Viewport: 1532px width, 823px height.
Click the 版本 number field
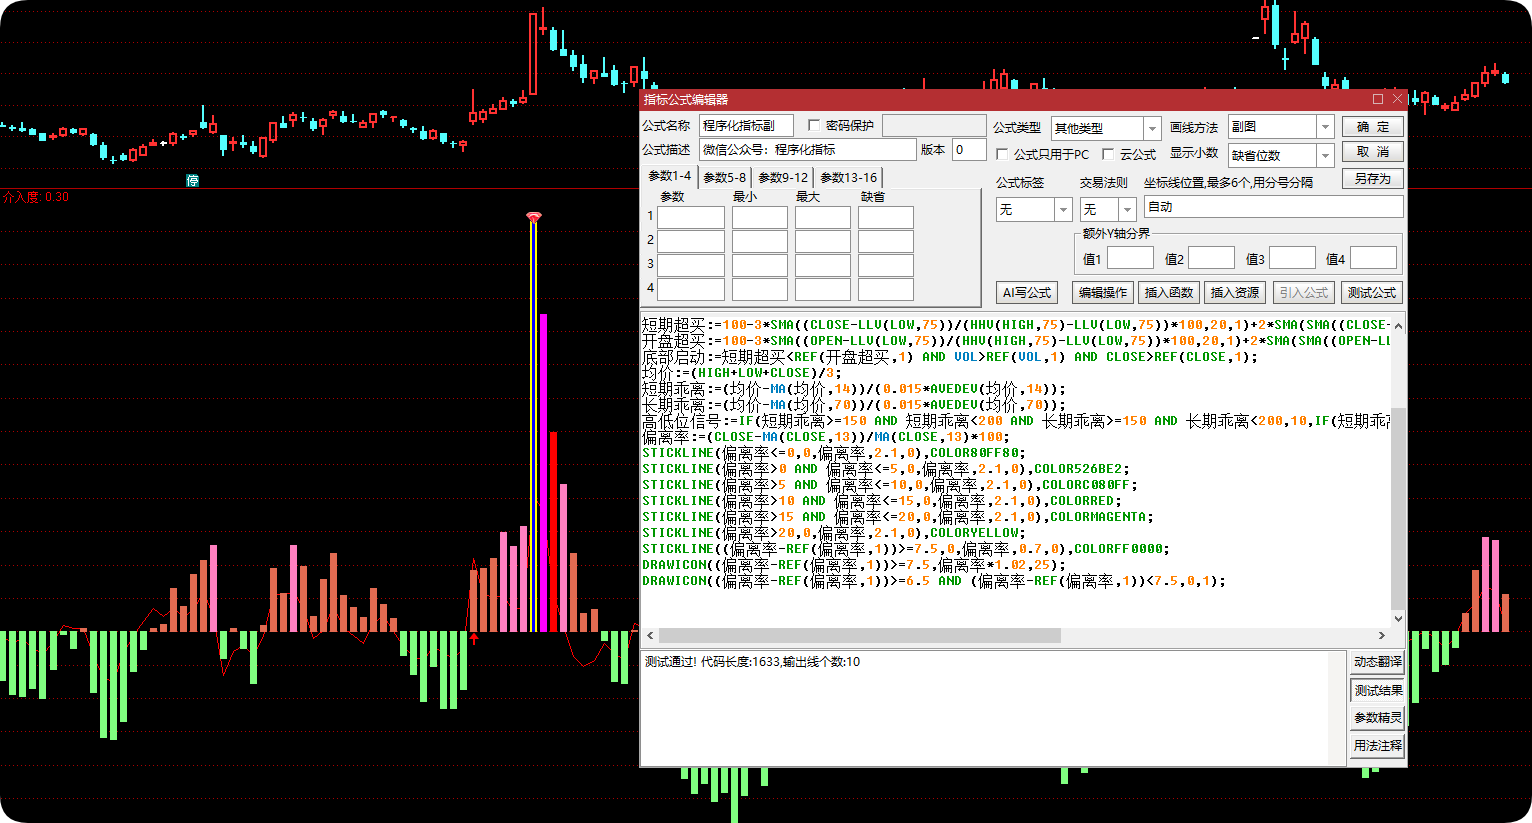pos(969,150)
